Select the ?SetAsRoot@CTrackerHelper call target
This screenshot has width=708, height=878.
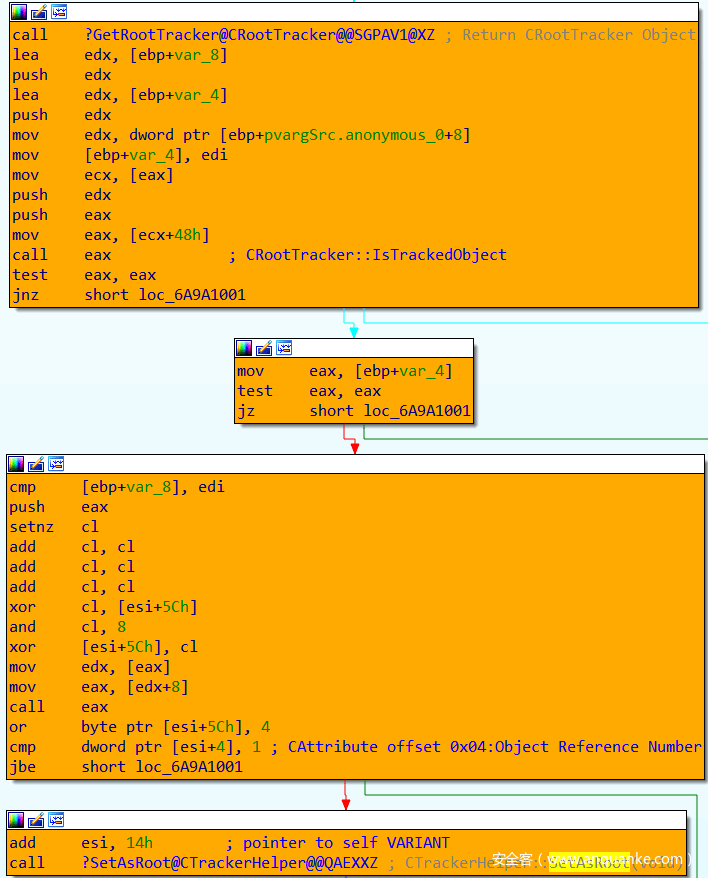231,863
